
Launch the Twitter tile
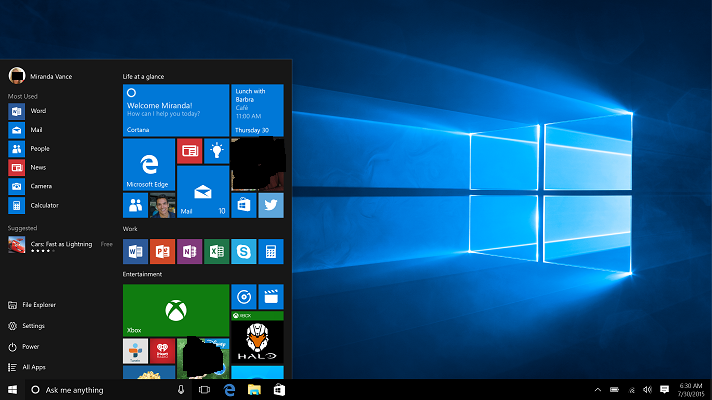click(x=271, y=205)
